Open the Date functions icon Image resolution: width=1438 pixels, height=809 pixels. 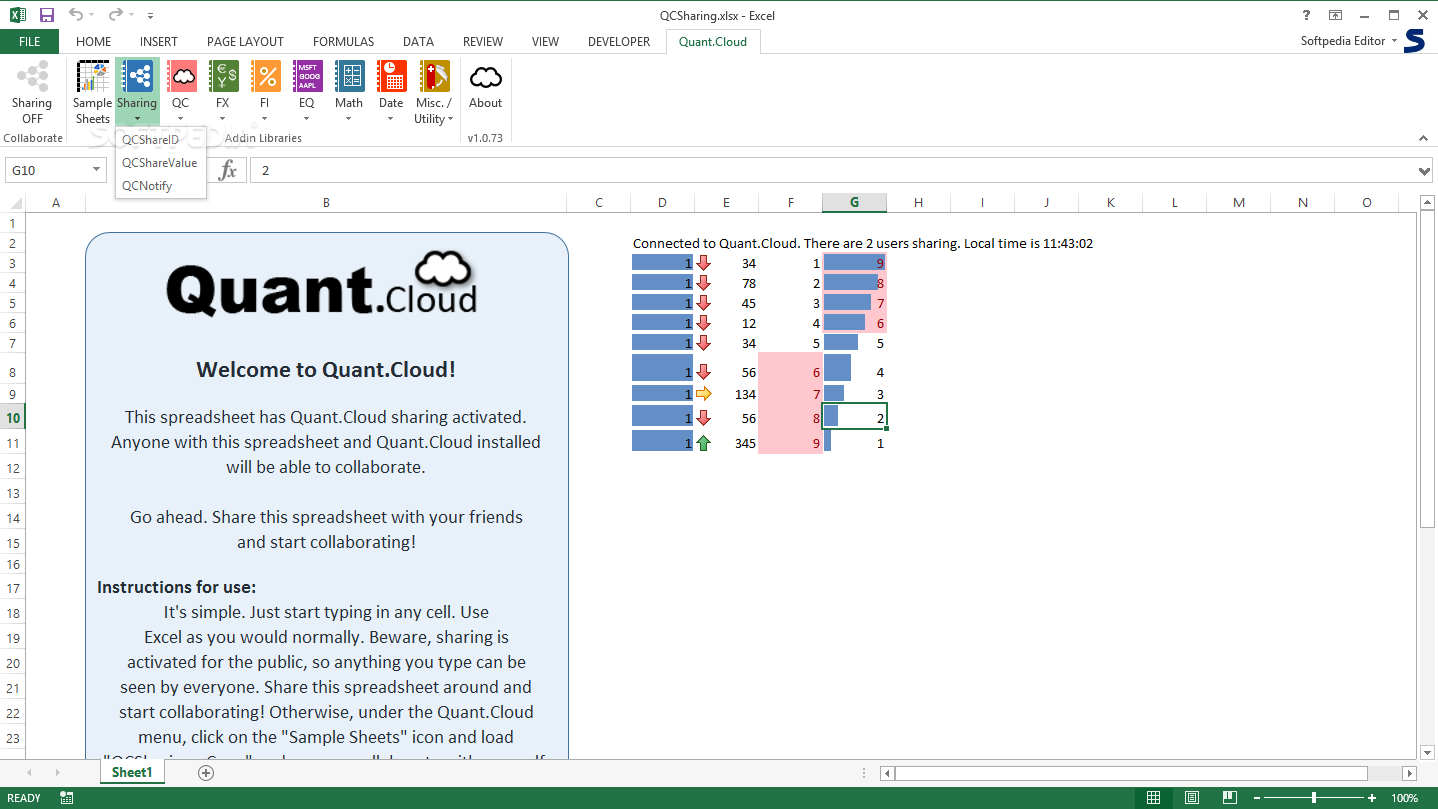(391, 77)
